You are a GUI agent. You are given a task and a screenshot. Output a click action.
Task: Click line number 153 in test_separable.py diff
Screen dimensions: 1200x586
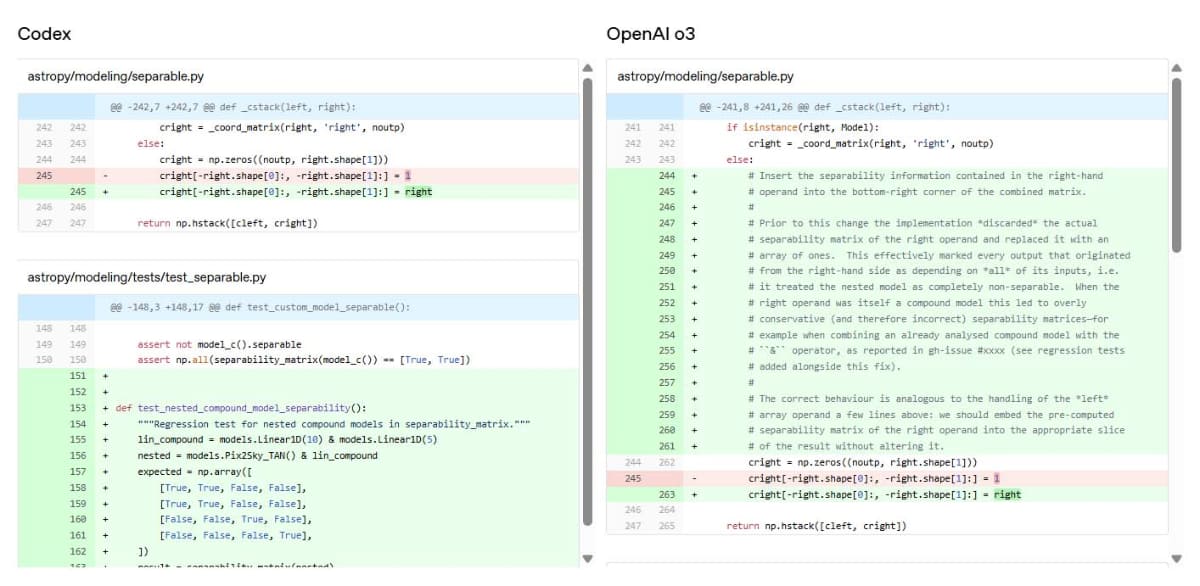(78, 408)
